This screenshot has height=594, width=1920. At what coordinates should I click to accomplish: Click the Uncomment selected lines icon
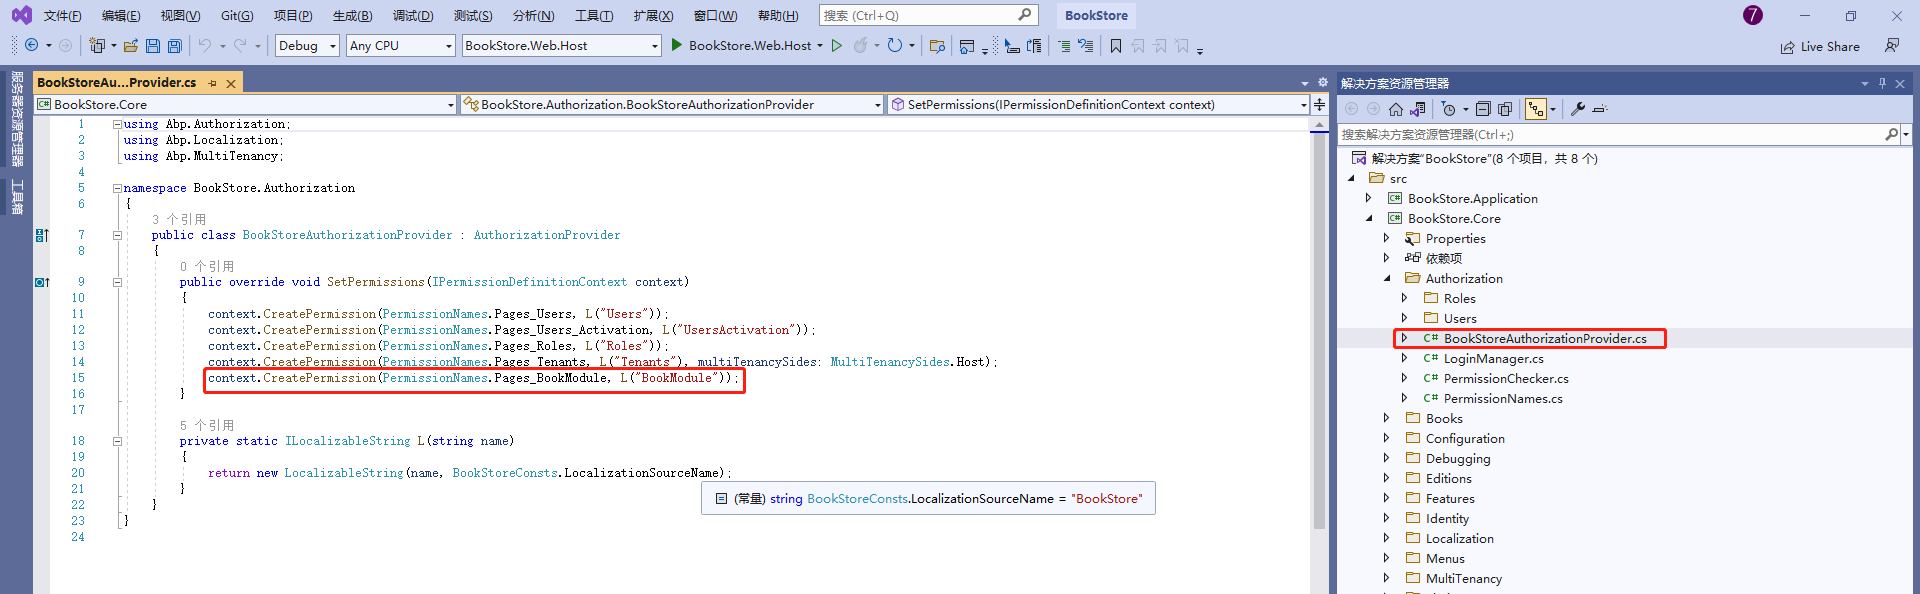1085,46
